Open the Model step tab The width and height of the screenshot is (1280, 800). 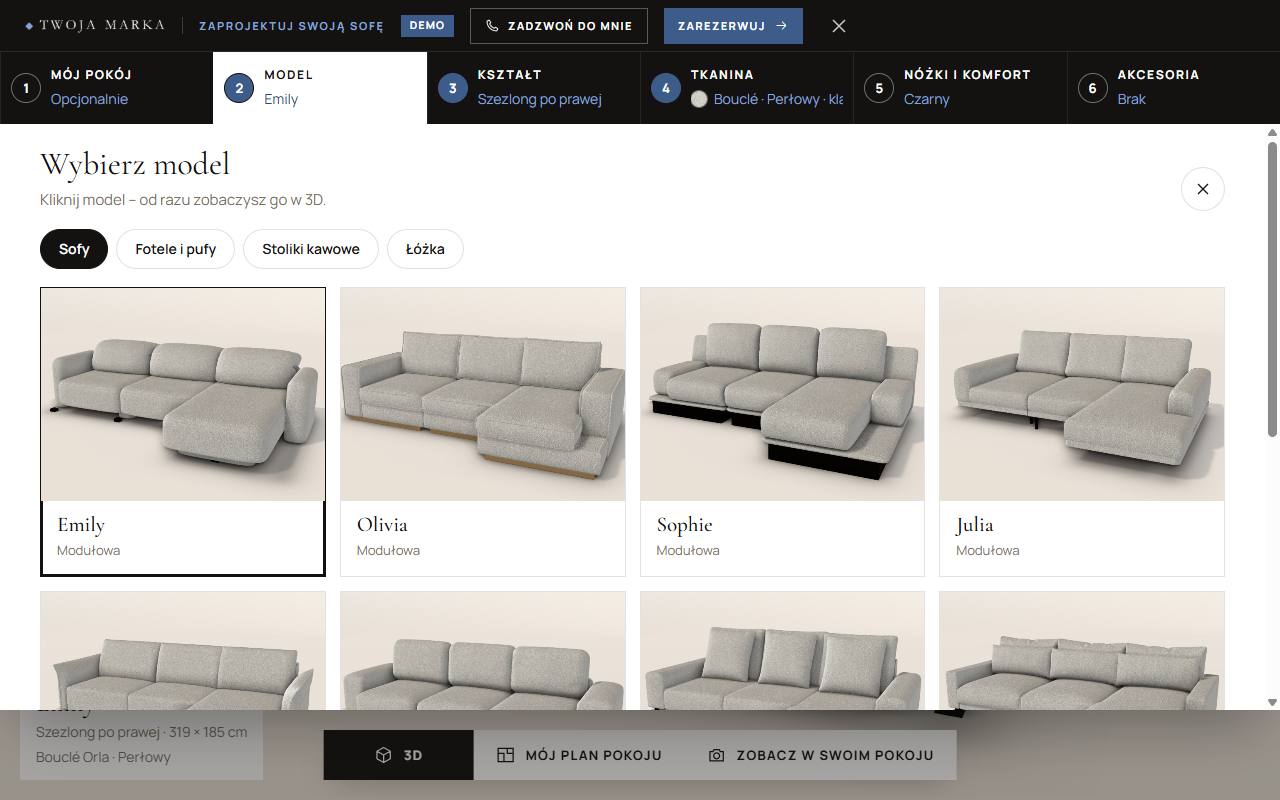[x=320, y=88]
